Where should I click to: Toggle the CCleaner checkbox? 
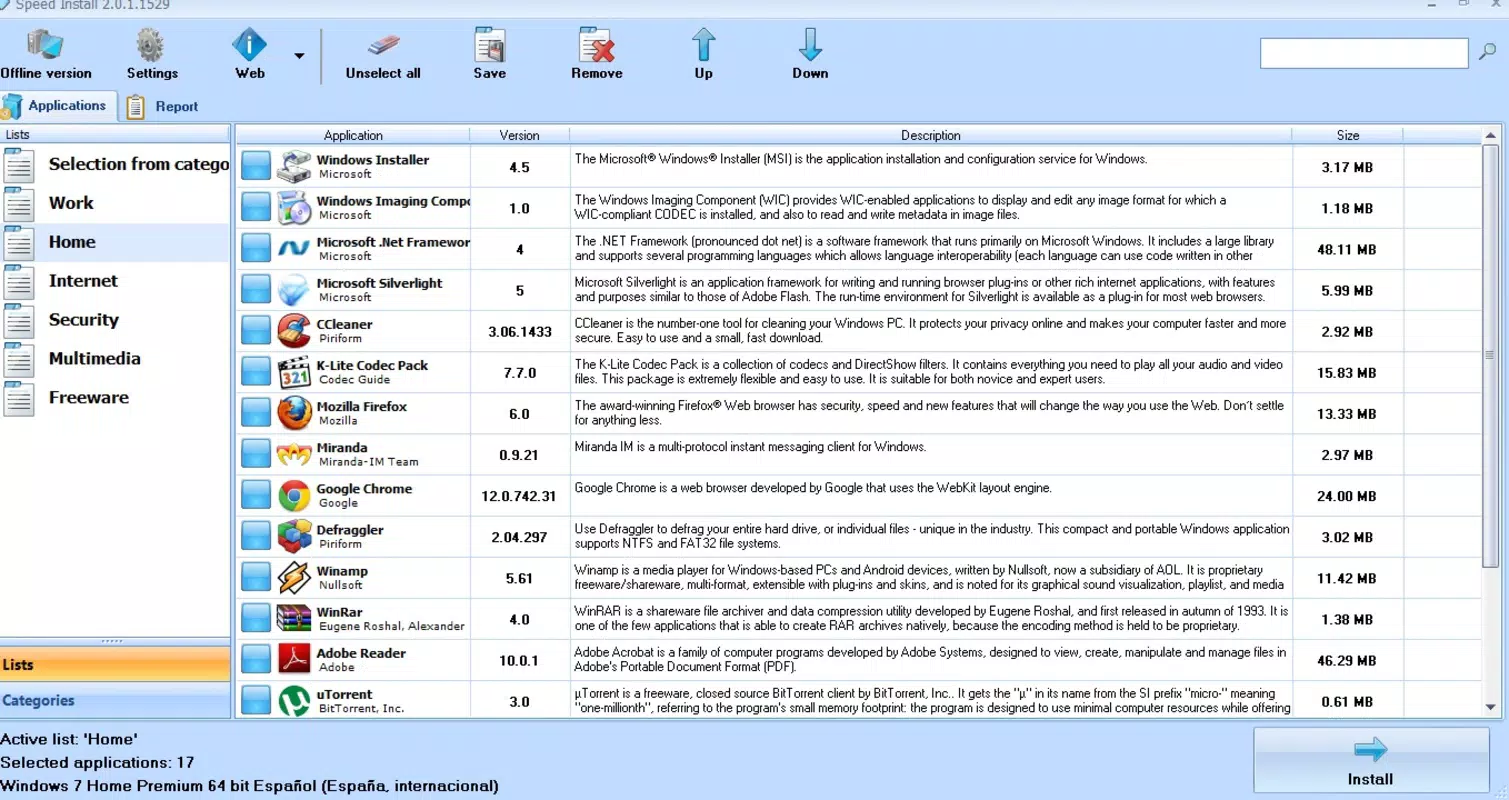click(x=256, y=331)
